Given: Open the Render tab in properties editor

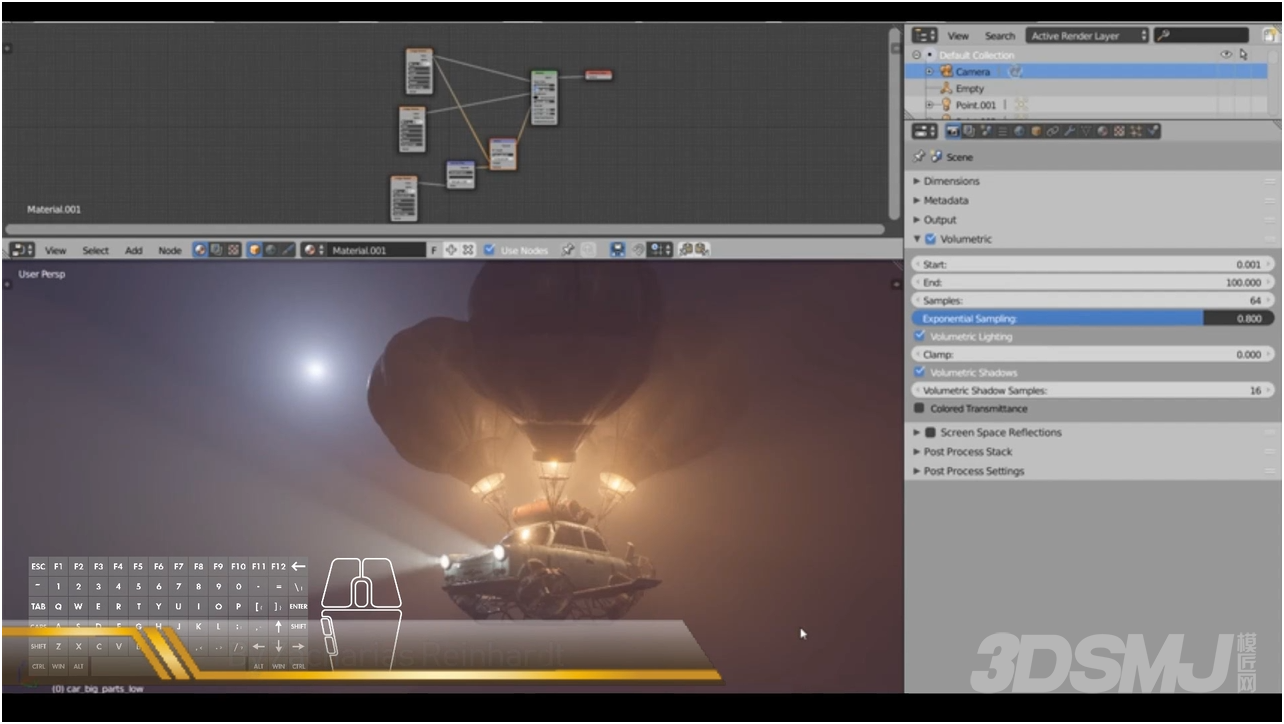Looking at the screenshot, I should click(953, 131).
